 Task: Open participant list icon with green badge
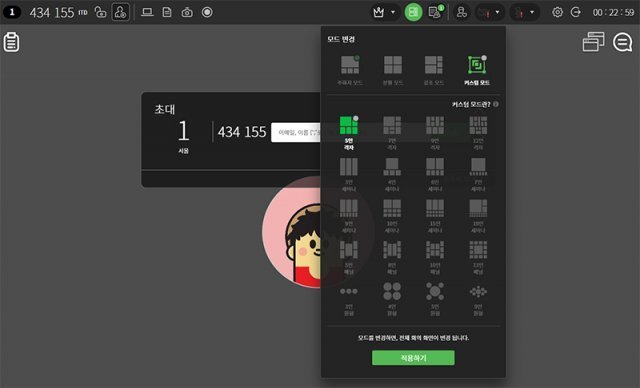(436, 12)
